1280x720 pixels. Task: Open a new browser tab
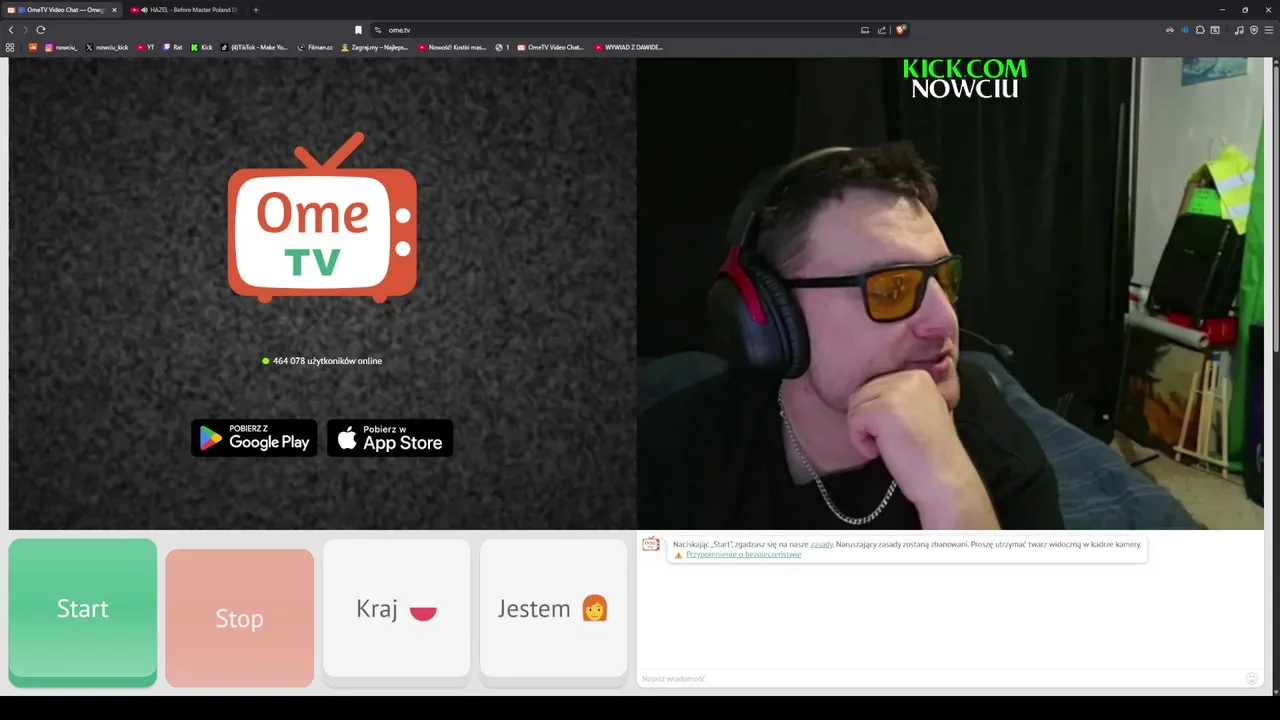pyautogui.click(x=255, y=10)
